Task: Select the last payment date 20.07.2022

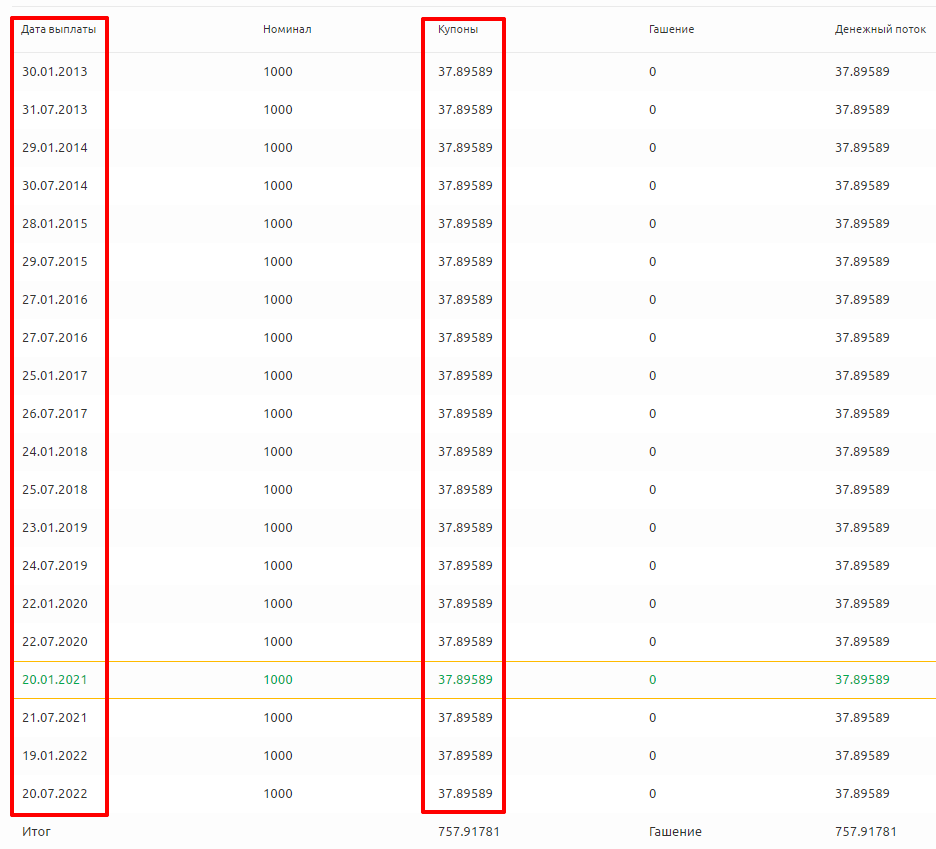Action: 55,794
